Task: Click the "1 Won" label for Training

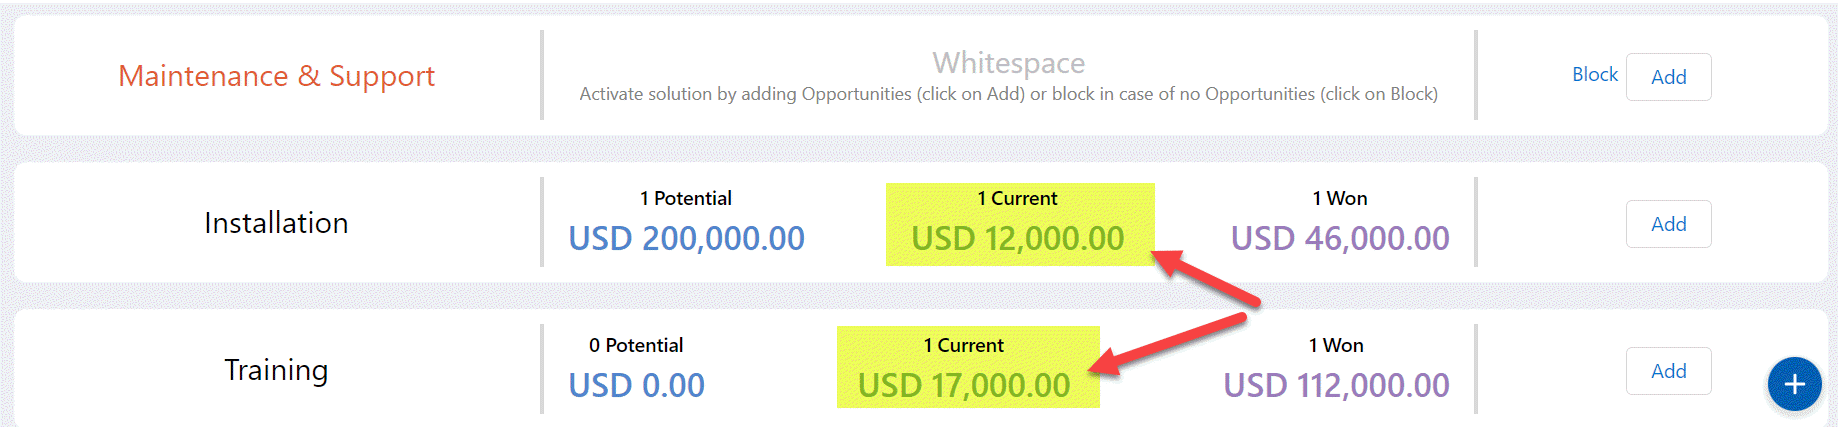Action: (1336, 345)
